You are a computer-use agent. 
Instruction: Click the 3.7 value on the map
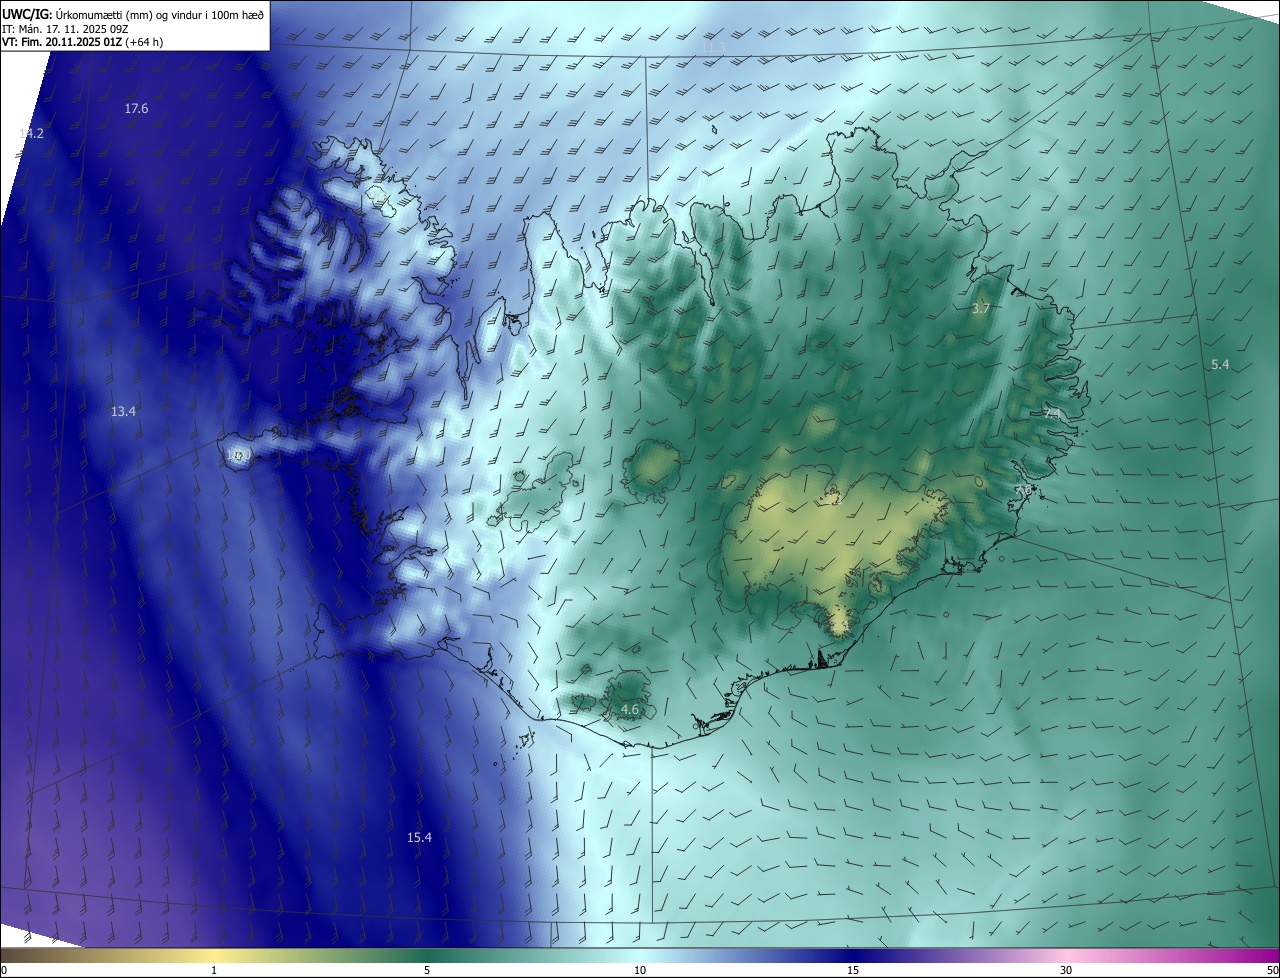pos(980,308)
